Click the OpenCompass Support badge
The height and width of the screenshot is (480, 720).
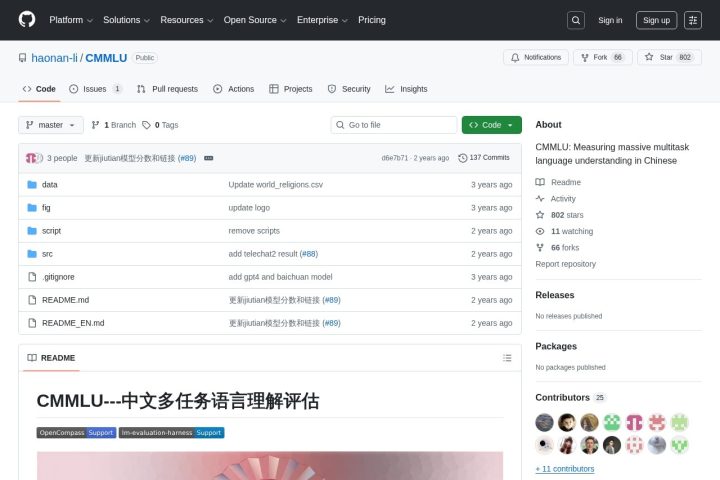coord(76,433)
